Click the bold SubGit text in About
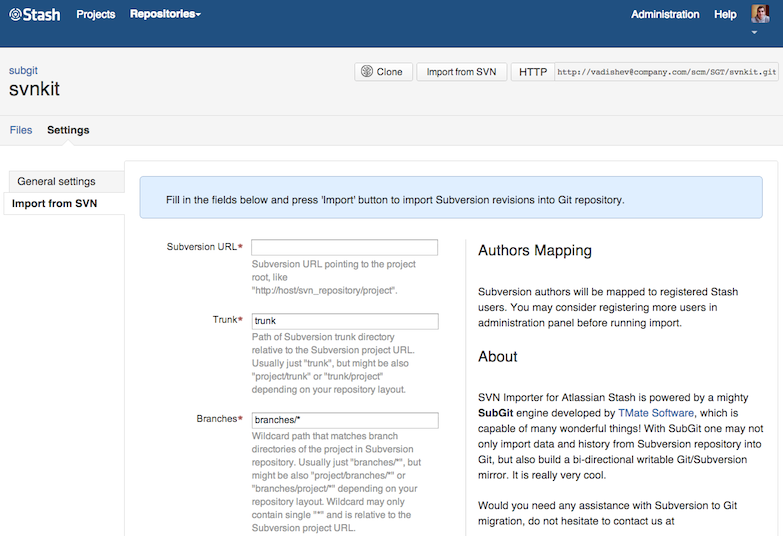783x536 pixels. tap(495, 413)
